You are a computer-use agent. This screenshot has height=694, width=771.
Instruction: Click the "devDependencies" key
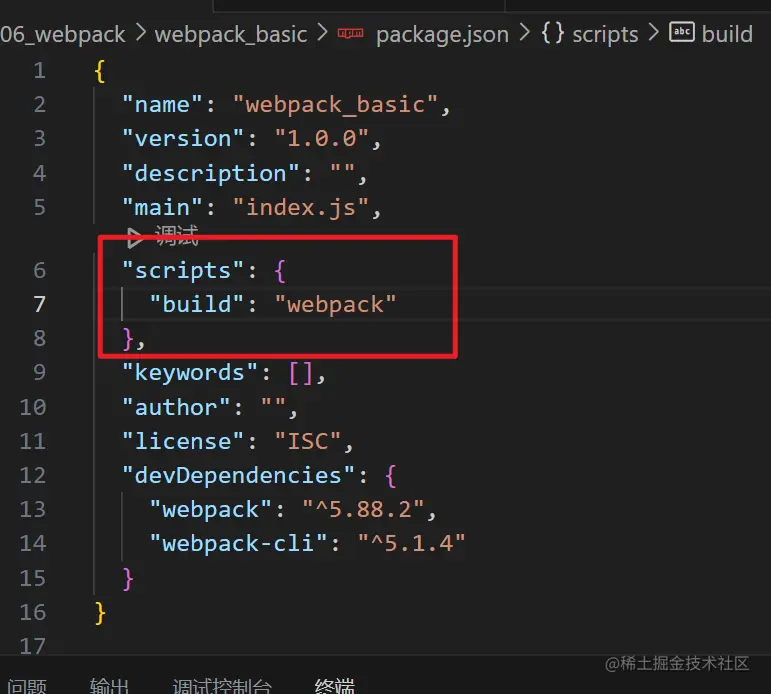coord(238,476)
